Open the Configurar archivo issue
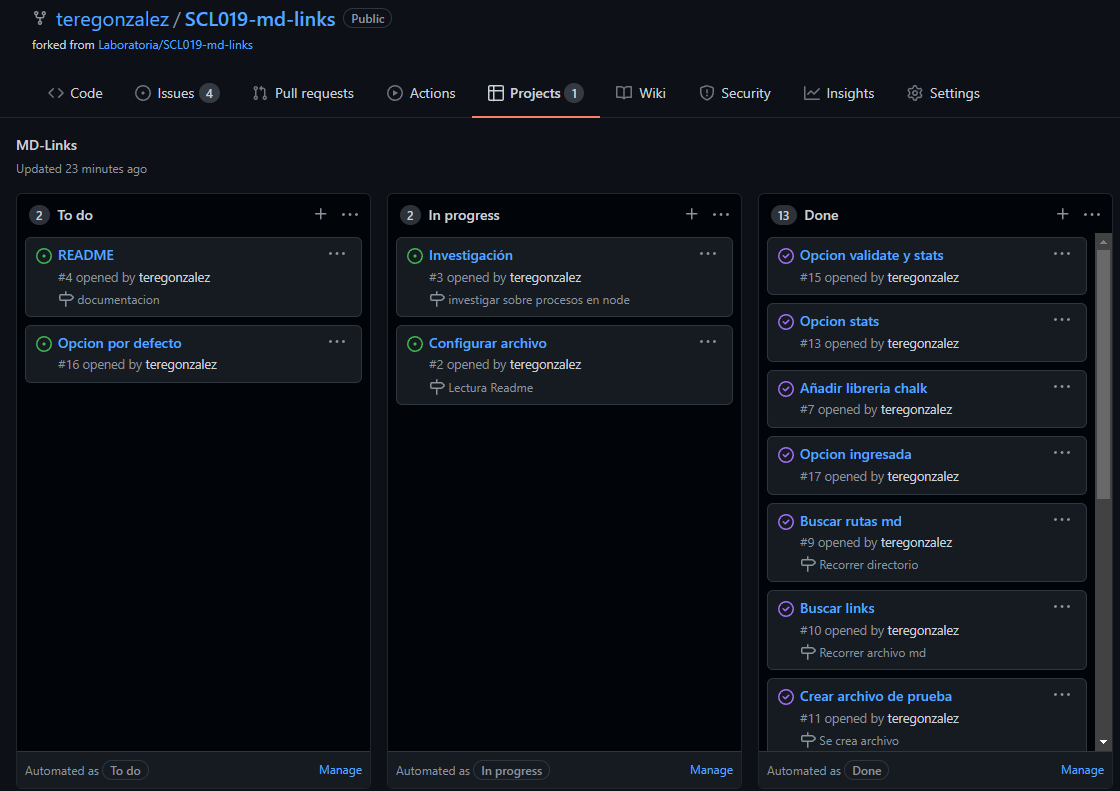 pos(487,343)
